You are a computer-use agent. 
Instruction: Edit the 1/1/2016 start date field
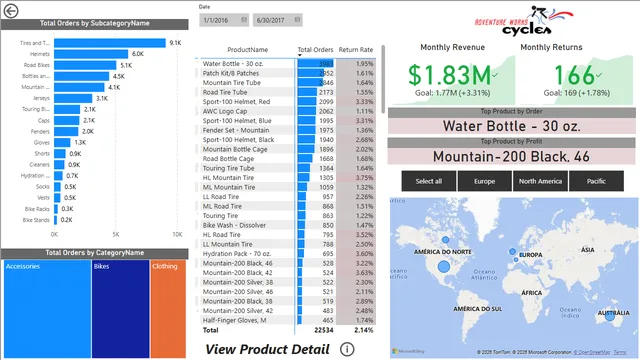[224, 20]
